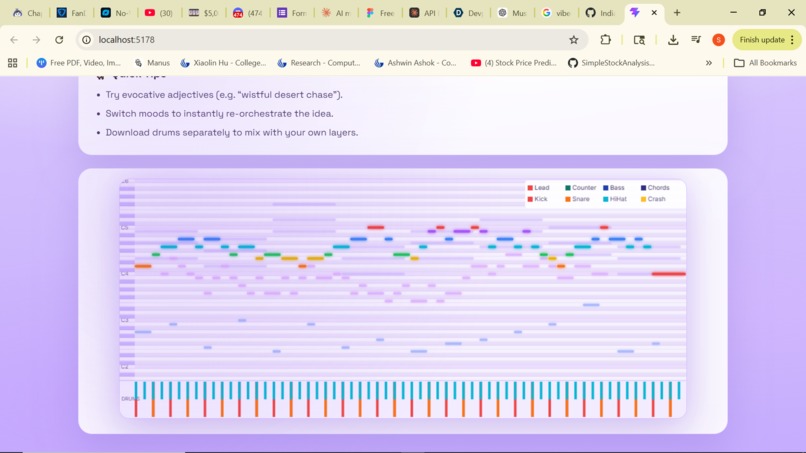The width and height of the screenshot is (806, 453).
Task: Click the C2 pitch label
Action: point(124,367)
